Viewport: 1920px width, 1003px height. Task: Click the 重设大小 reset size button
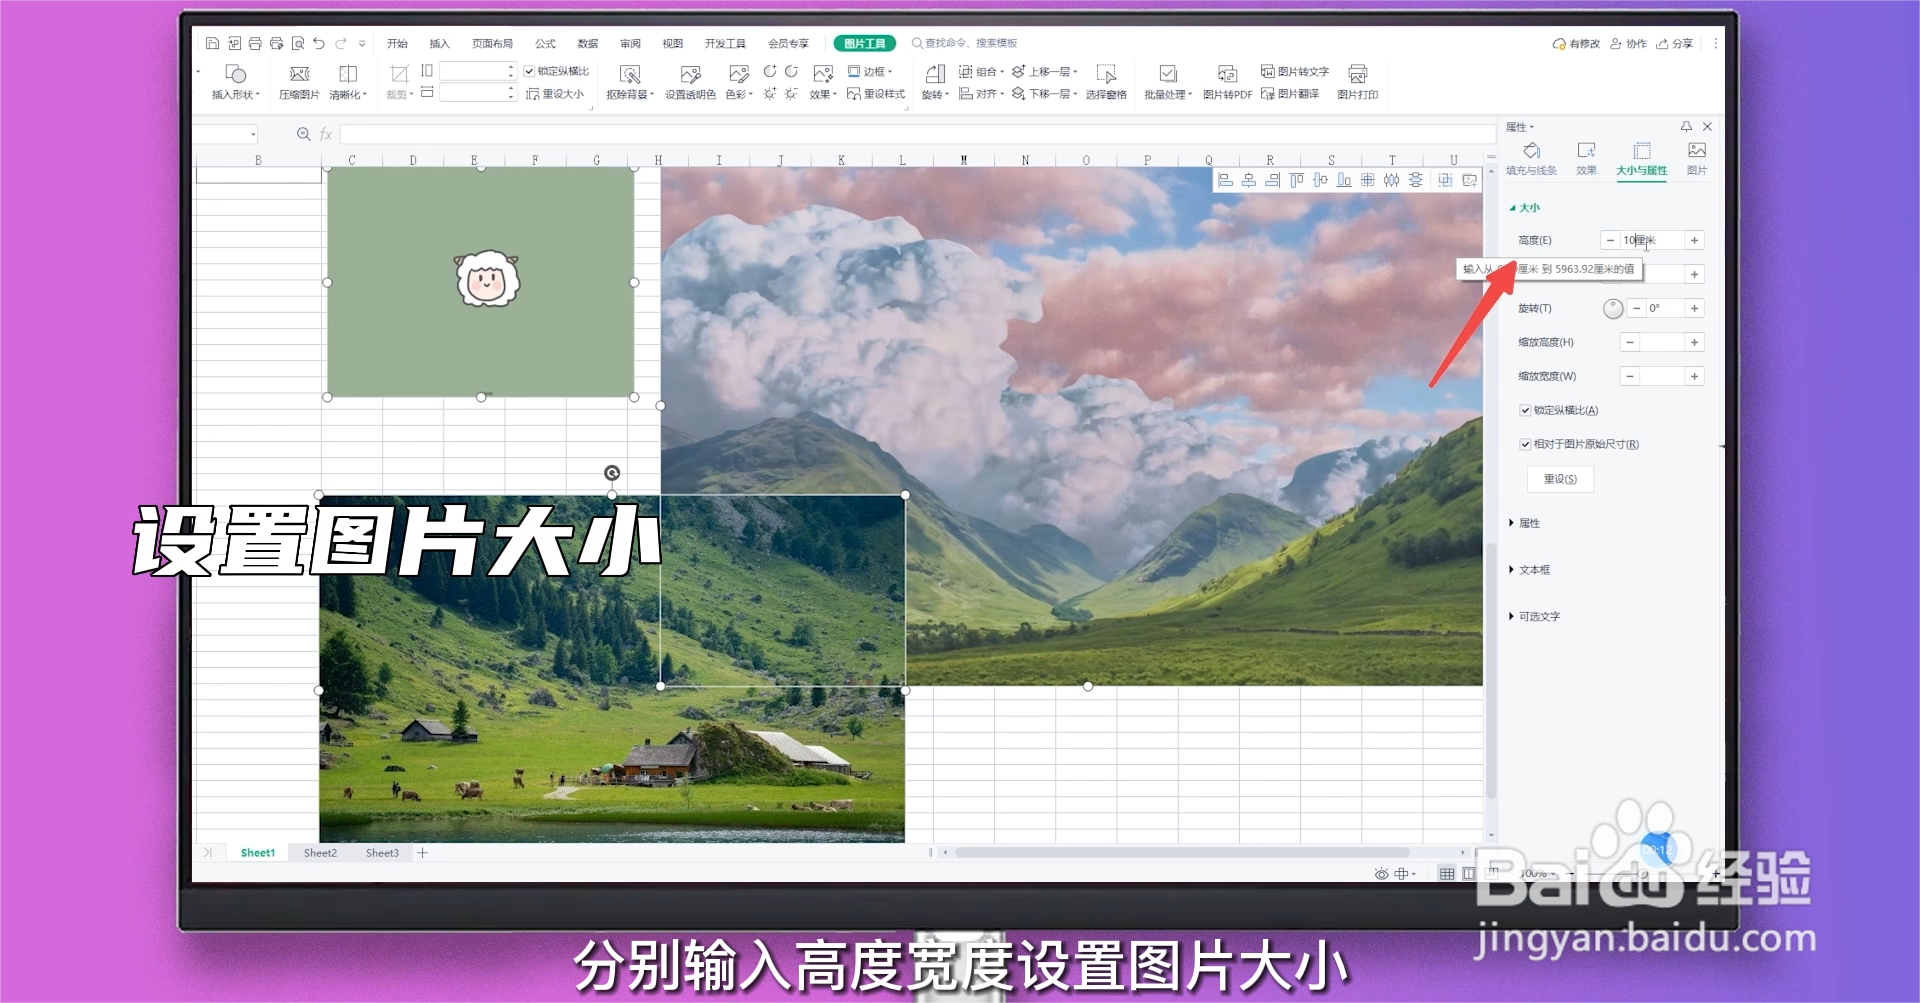click(555, 94)
